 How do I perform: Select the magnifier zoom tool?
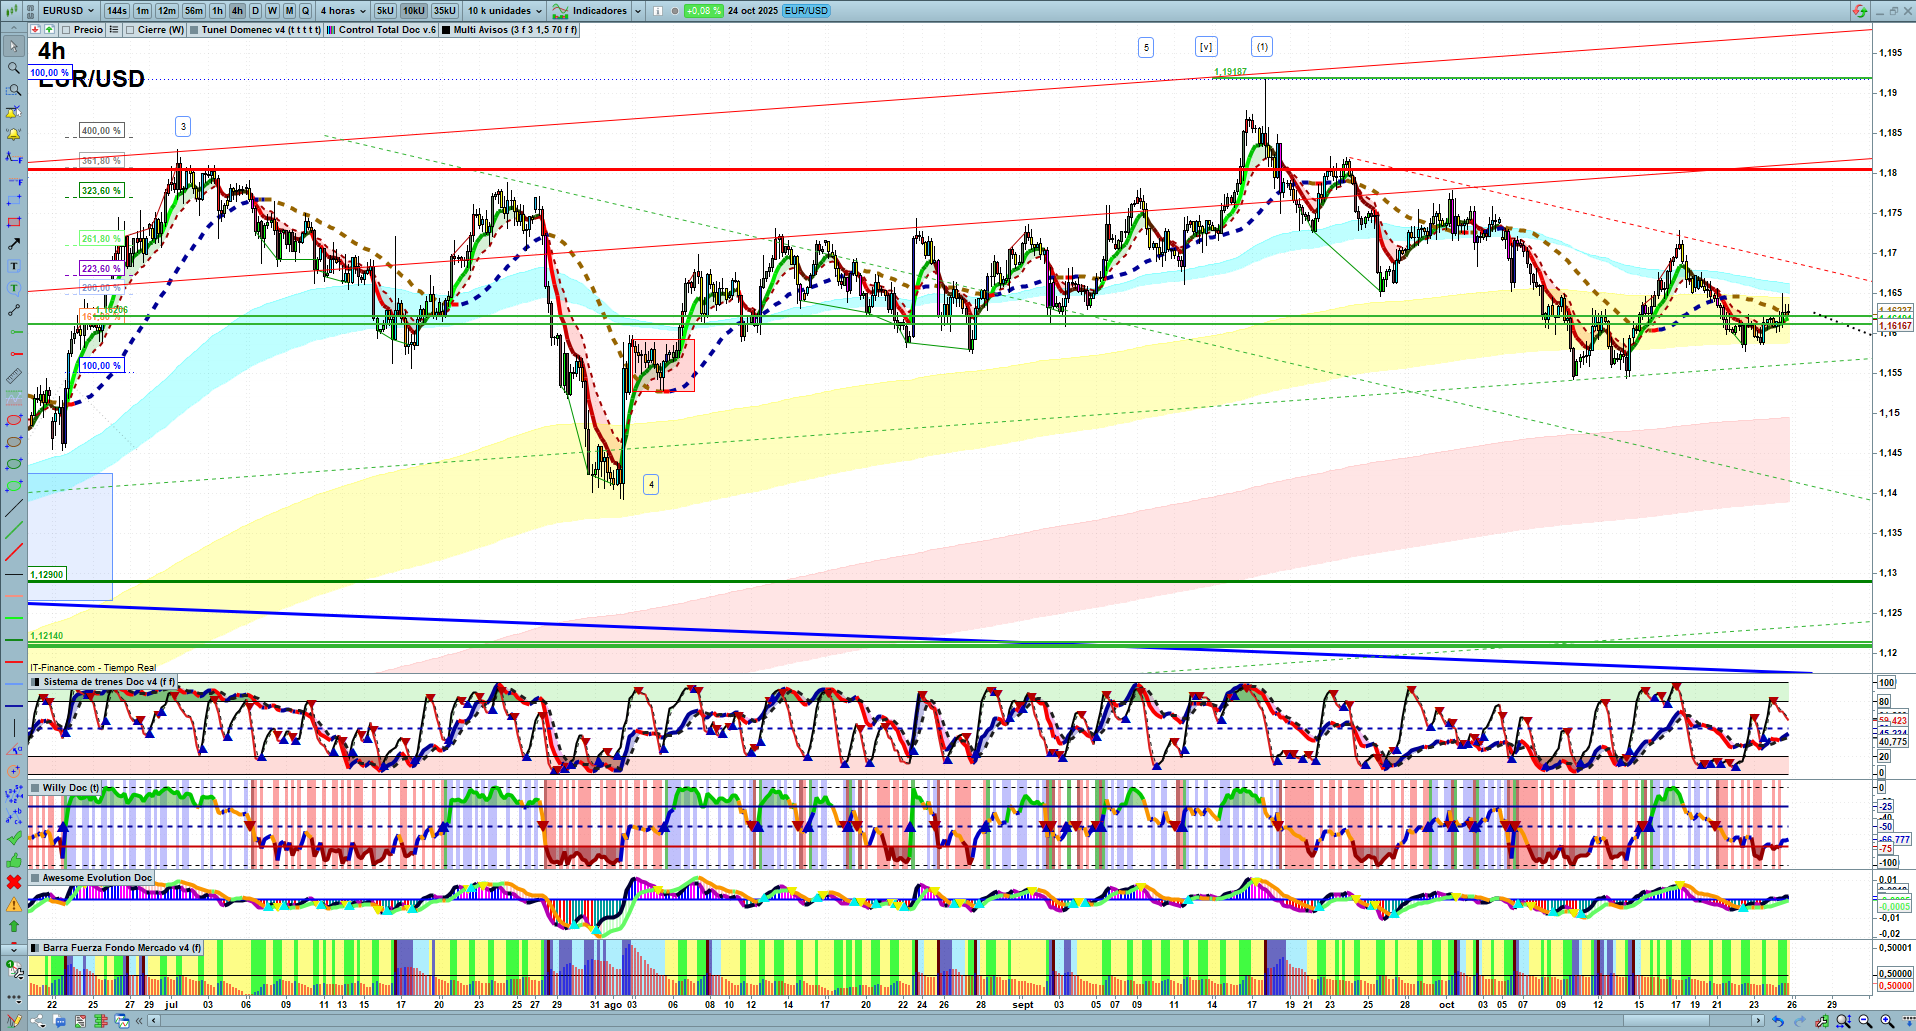(x=14, y=68)
